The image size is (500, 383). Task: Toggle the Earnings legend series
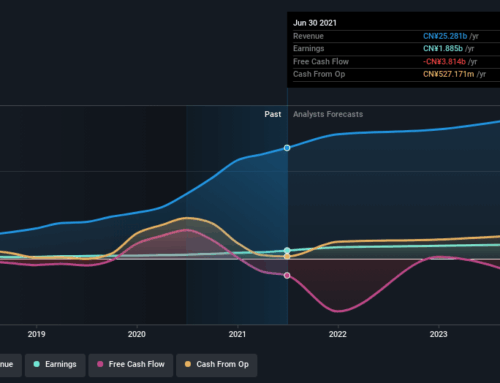tap(55, 365)
